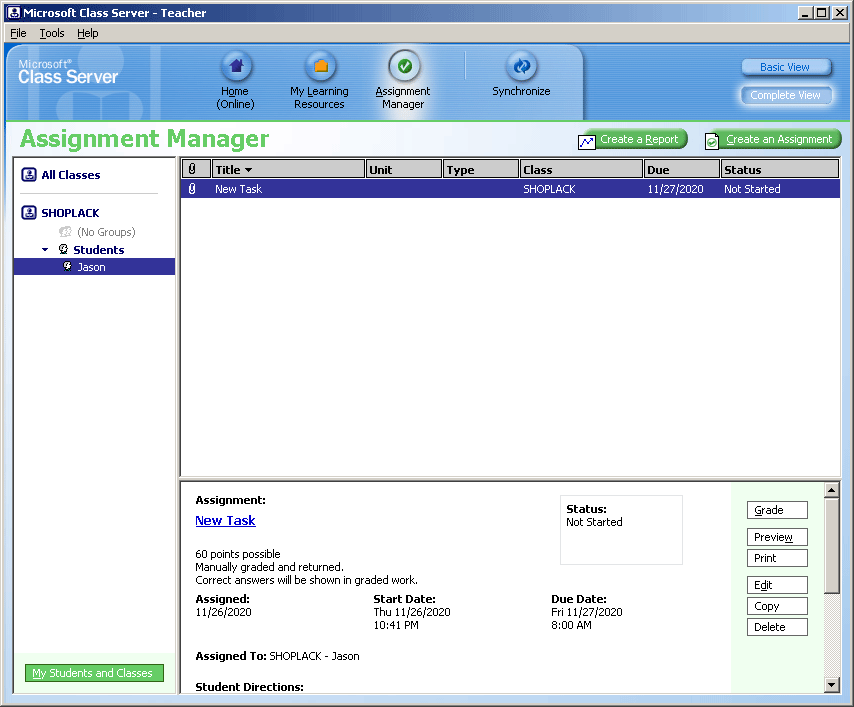Preview the selected assignment
Screen dimensions: 854x707
[x=777, y=537]
